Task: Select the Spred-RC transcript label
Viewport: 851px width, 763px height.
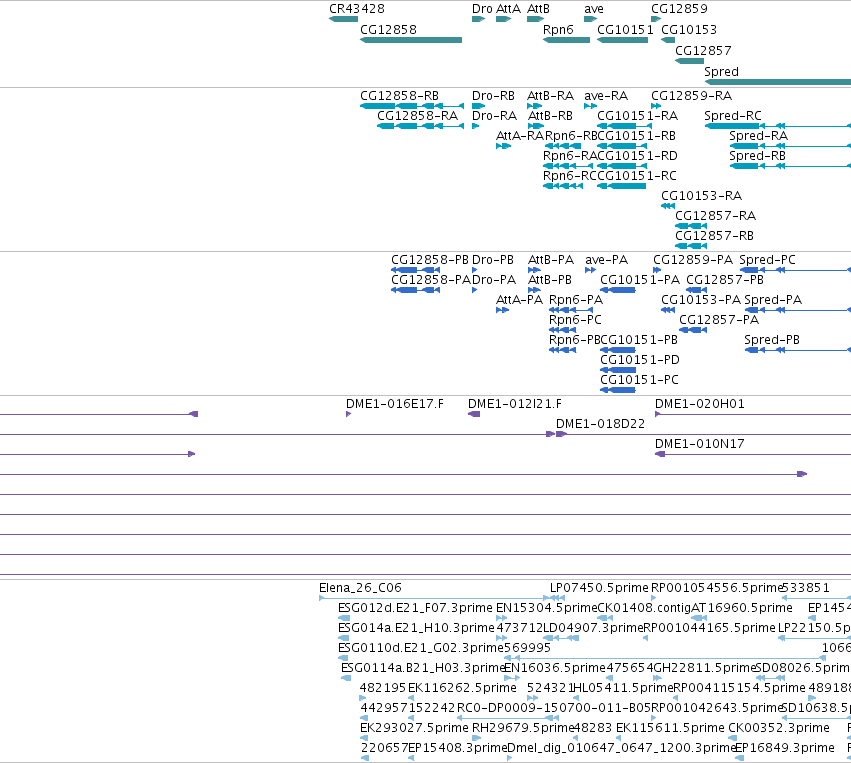Action: 733,116
